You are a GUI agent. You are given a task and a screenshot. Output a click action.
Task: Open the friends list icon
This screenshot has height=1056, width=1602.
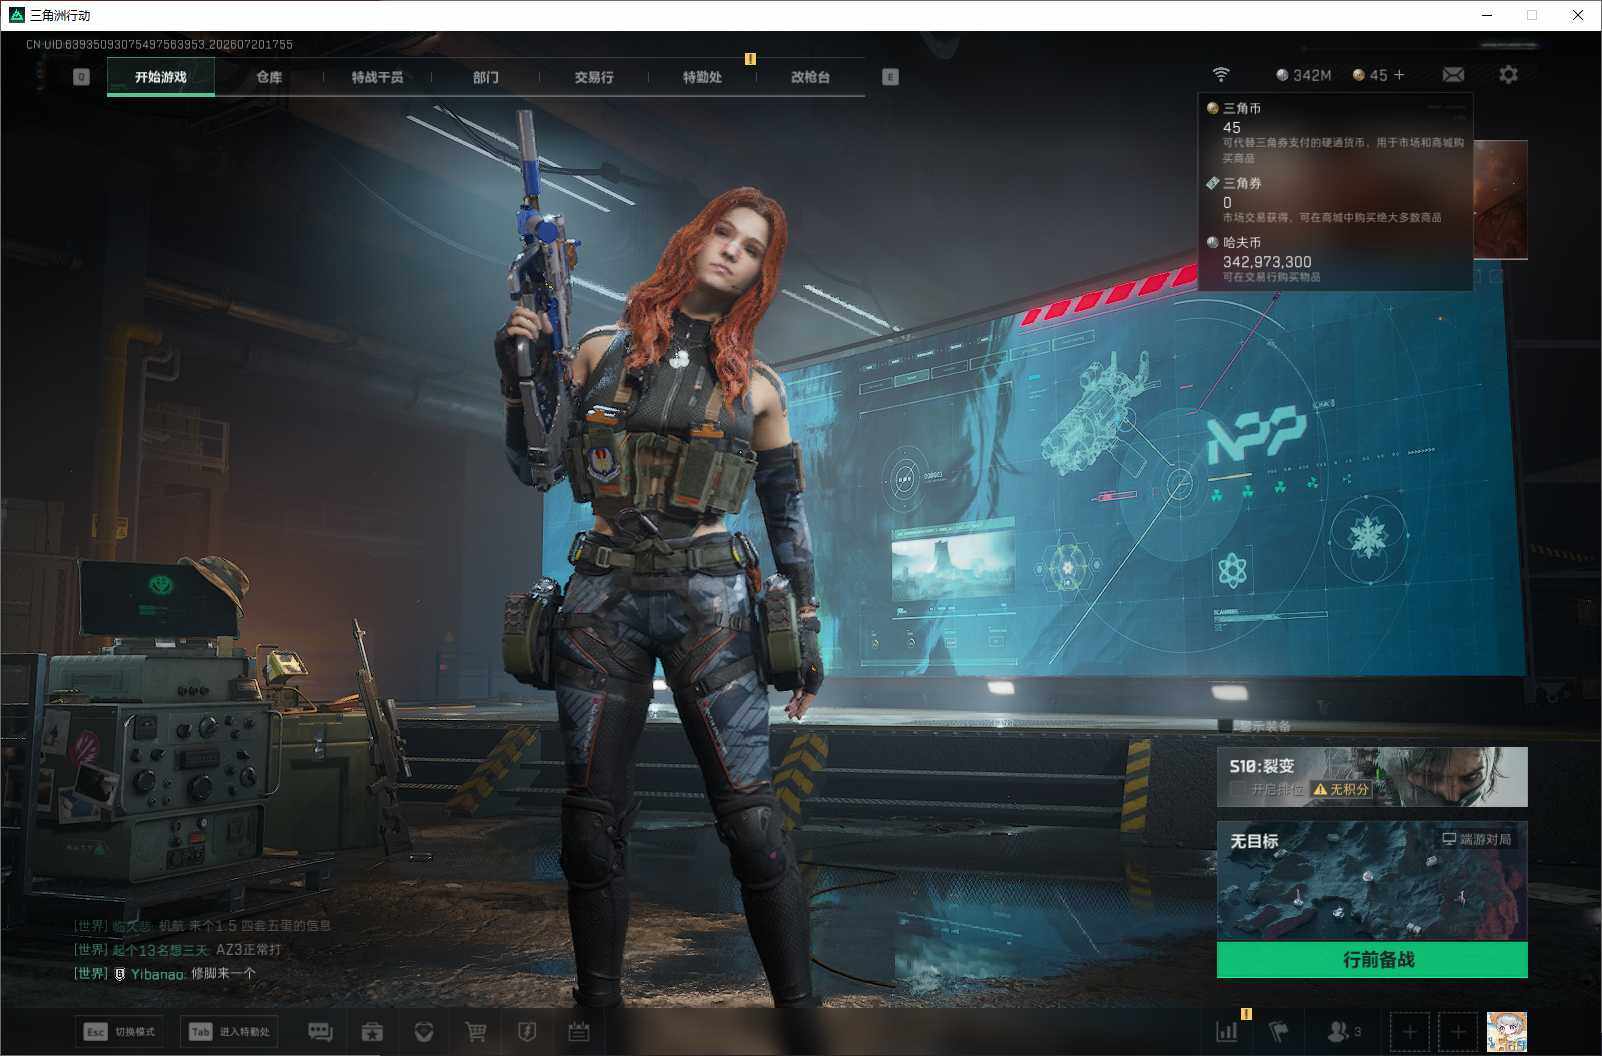coord(1344,1031)
